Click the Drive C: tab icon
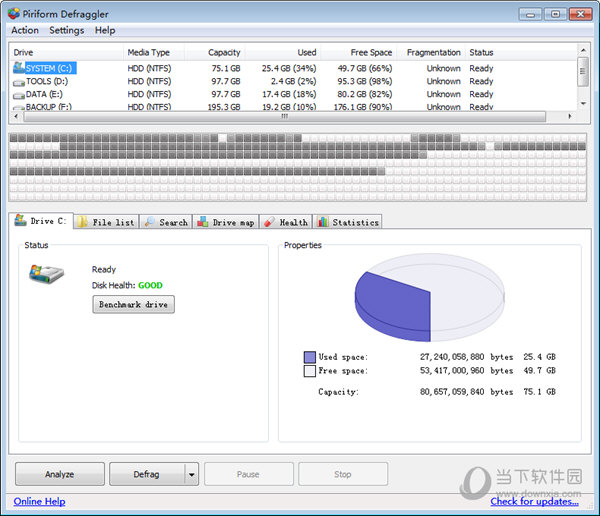The image size is (600, 516). pyautogui.click(x=21, y=220)
